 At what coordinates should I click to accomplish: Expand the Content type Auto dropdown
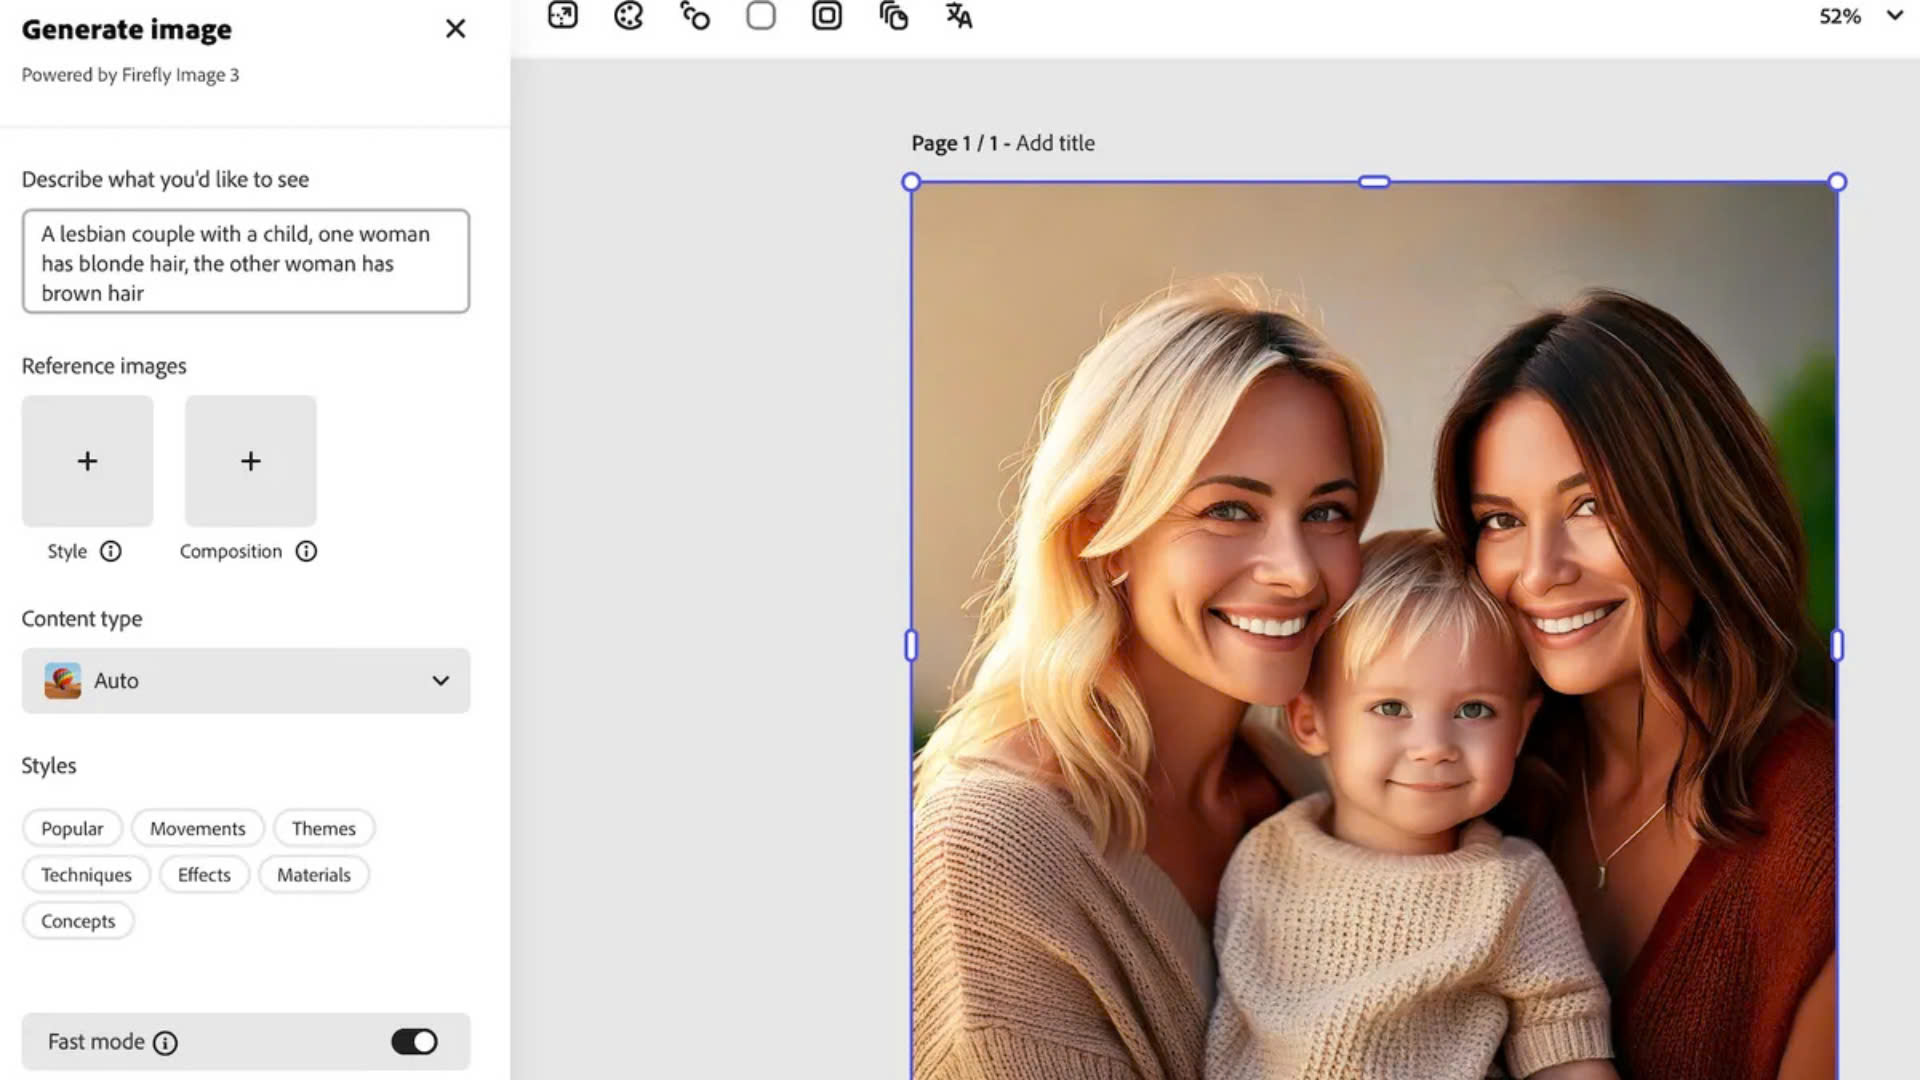(246, 681)
